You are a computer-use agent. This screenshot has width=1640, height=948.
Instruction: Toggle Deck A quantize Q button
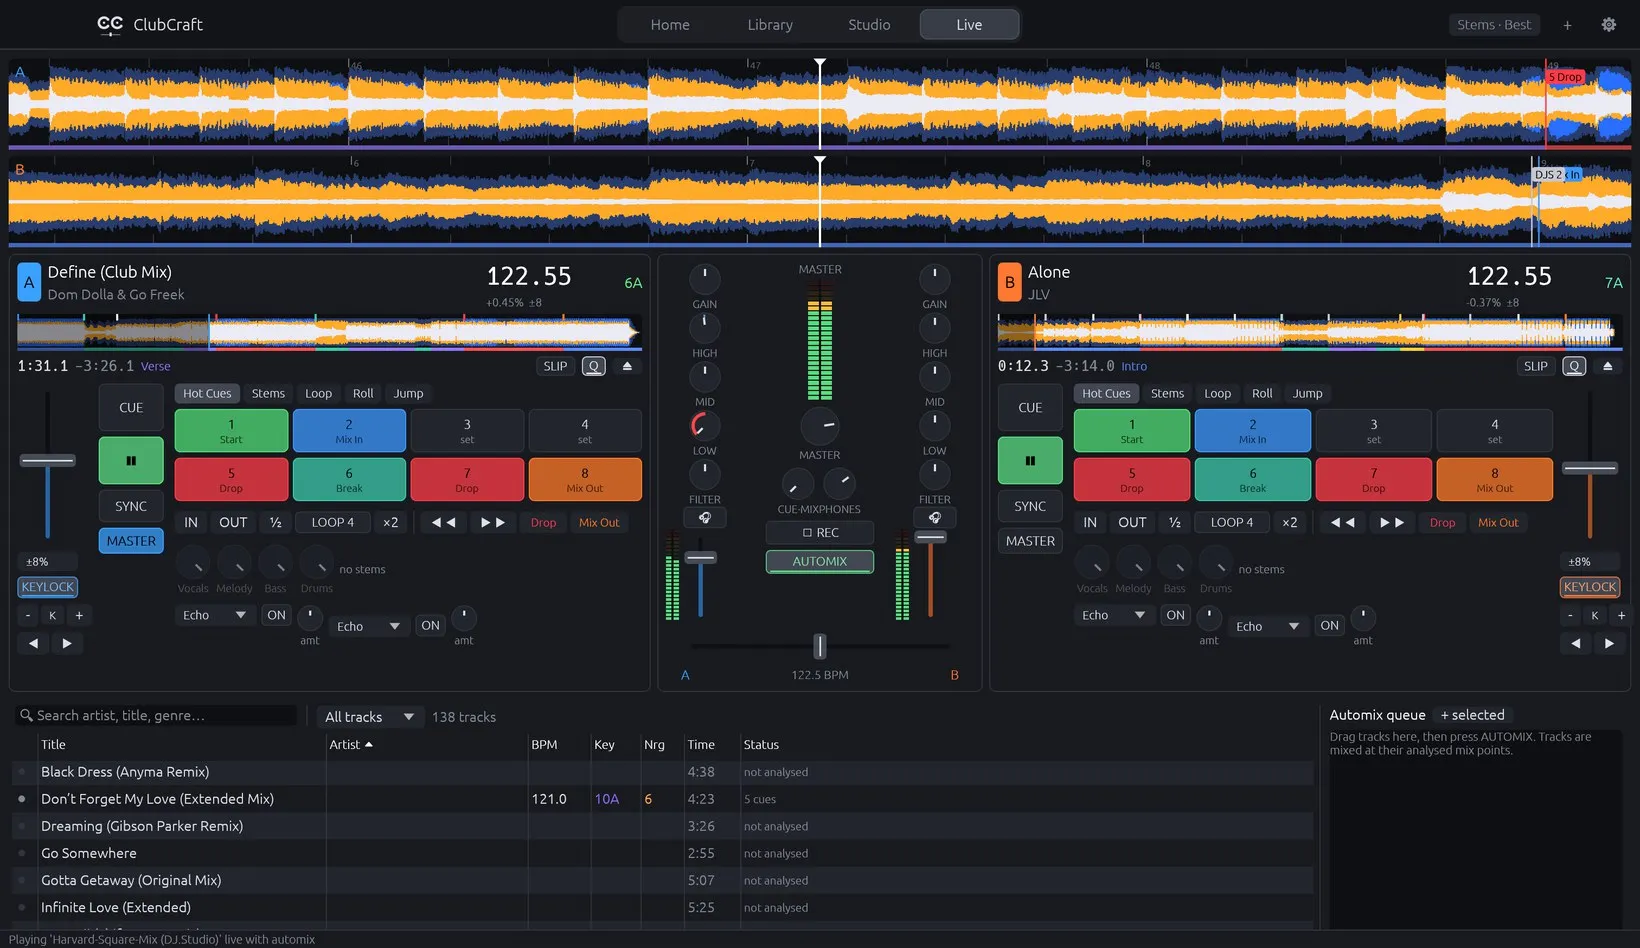click(x=594, y=366)
